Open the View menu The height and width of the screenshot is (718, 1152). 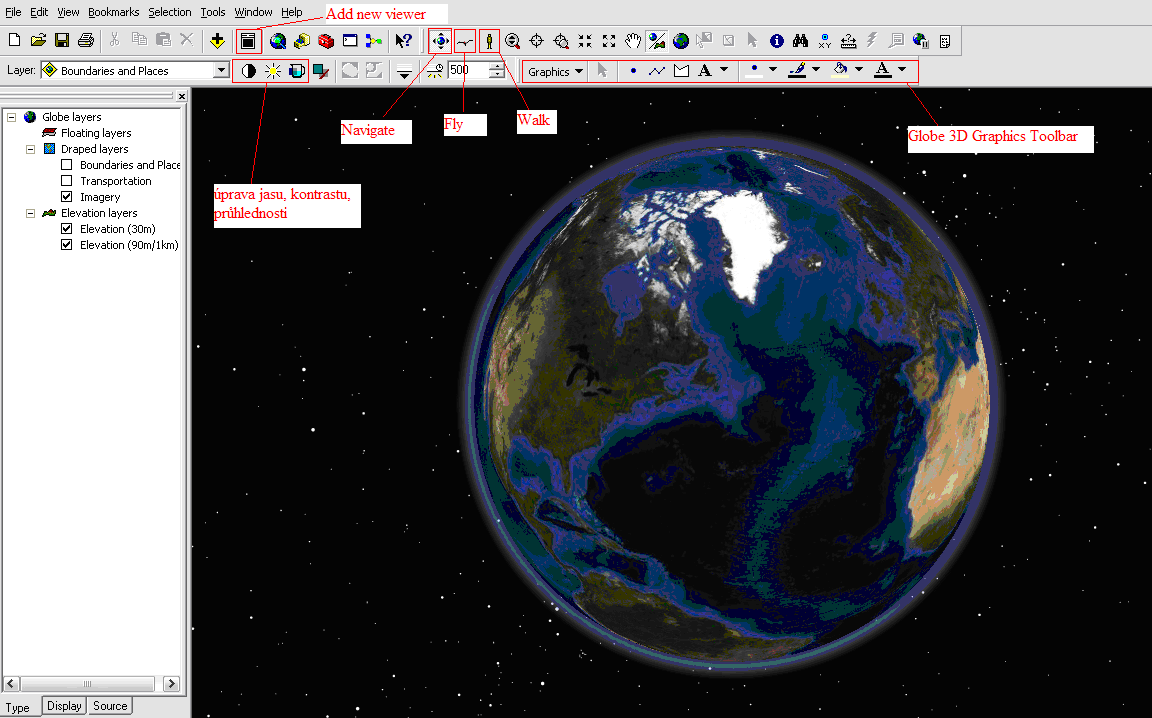coord(68,12)
